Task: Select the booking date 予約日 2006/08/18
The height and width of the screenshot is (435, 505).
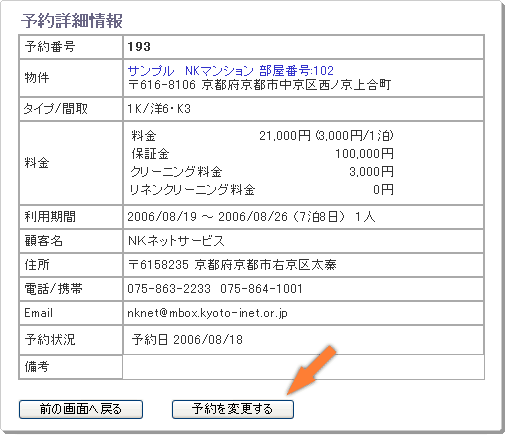Action: [187, 340]
